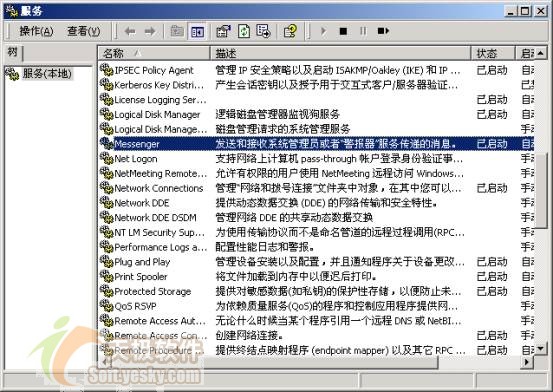Open the 操作(A) menu
The height and width of the screenshot is (392, 553).
36,31
